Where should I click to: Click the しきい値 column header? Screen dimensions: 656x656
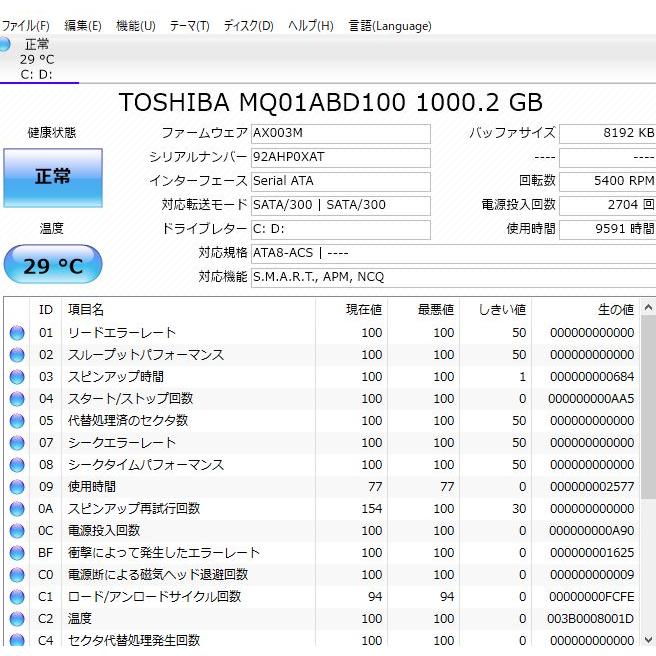(x=495, y=310)
